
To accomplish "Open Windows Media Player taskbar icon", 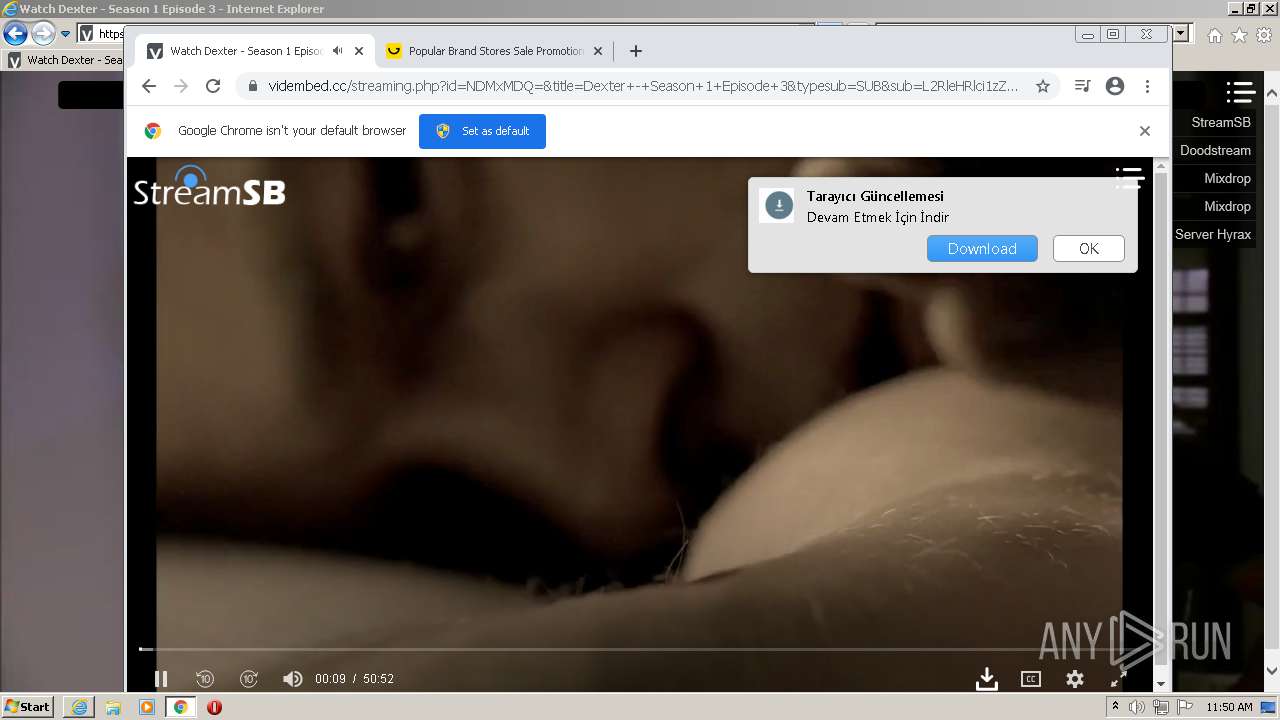I will pyautogui.click(x=147, y=707).
